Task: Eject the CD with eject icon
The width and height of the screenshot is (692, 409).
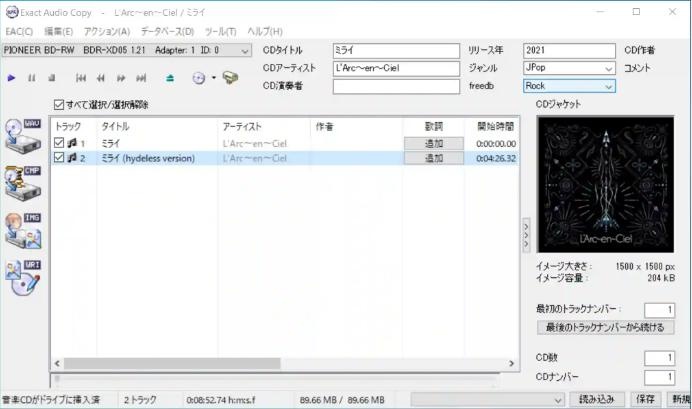Action: (170, 78)
